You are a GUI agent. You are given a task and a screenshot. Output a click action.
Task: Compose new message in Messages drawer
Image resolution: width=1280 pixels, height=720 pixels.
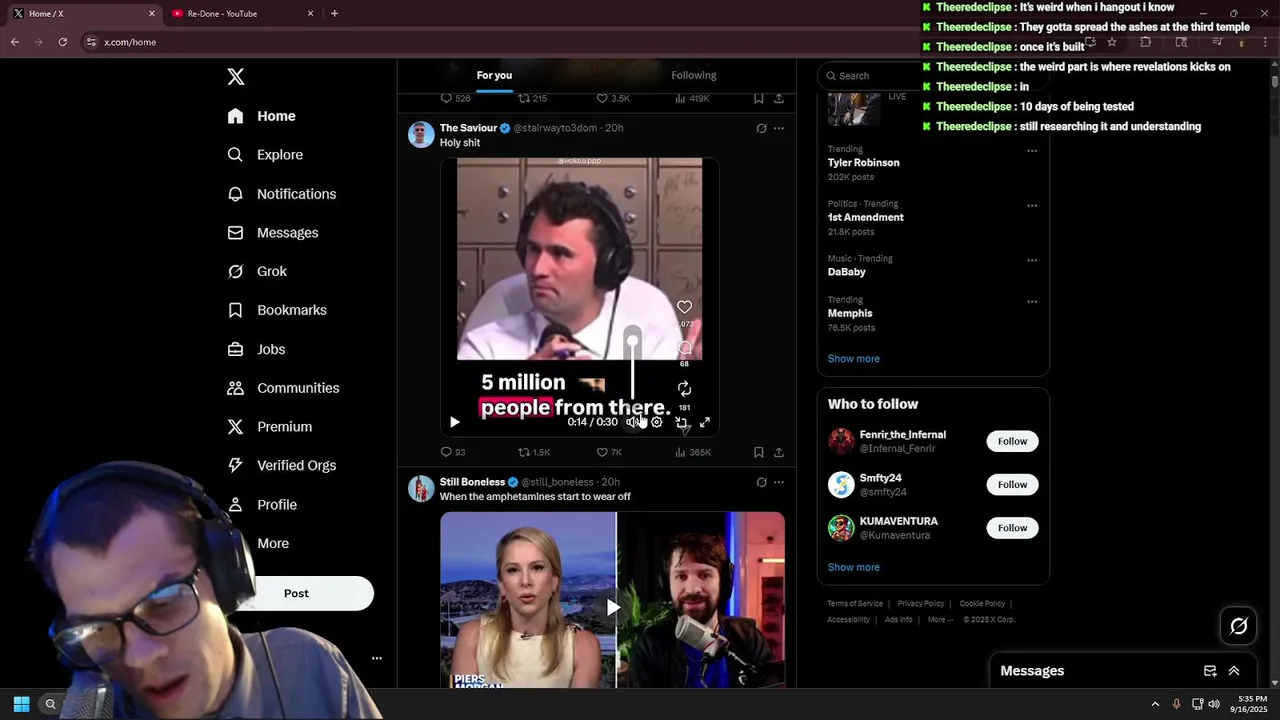click(x=1210, y=671)
